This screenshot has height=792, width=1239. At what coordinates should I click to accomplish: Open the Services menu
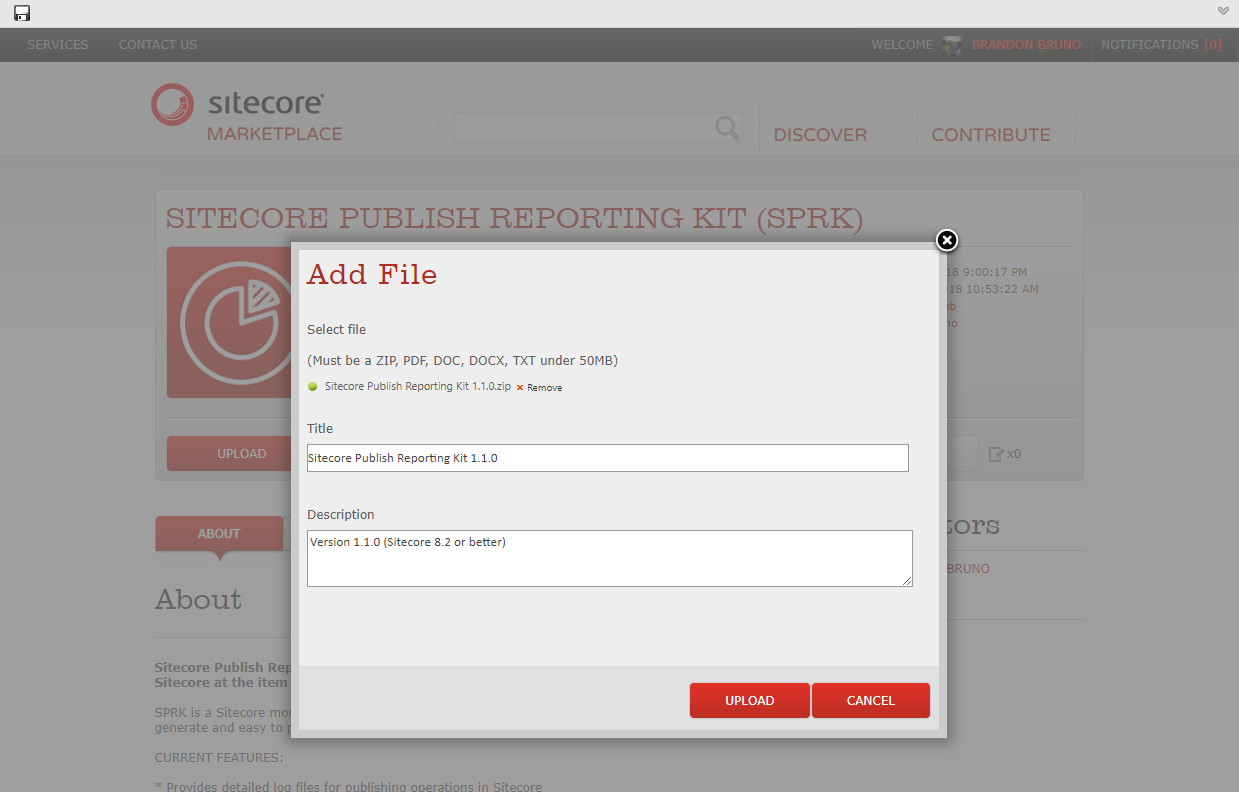pyautogui.click(x=57, y=45)
